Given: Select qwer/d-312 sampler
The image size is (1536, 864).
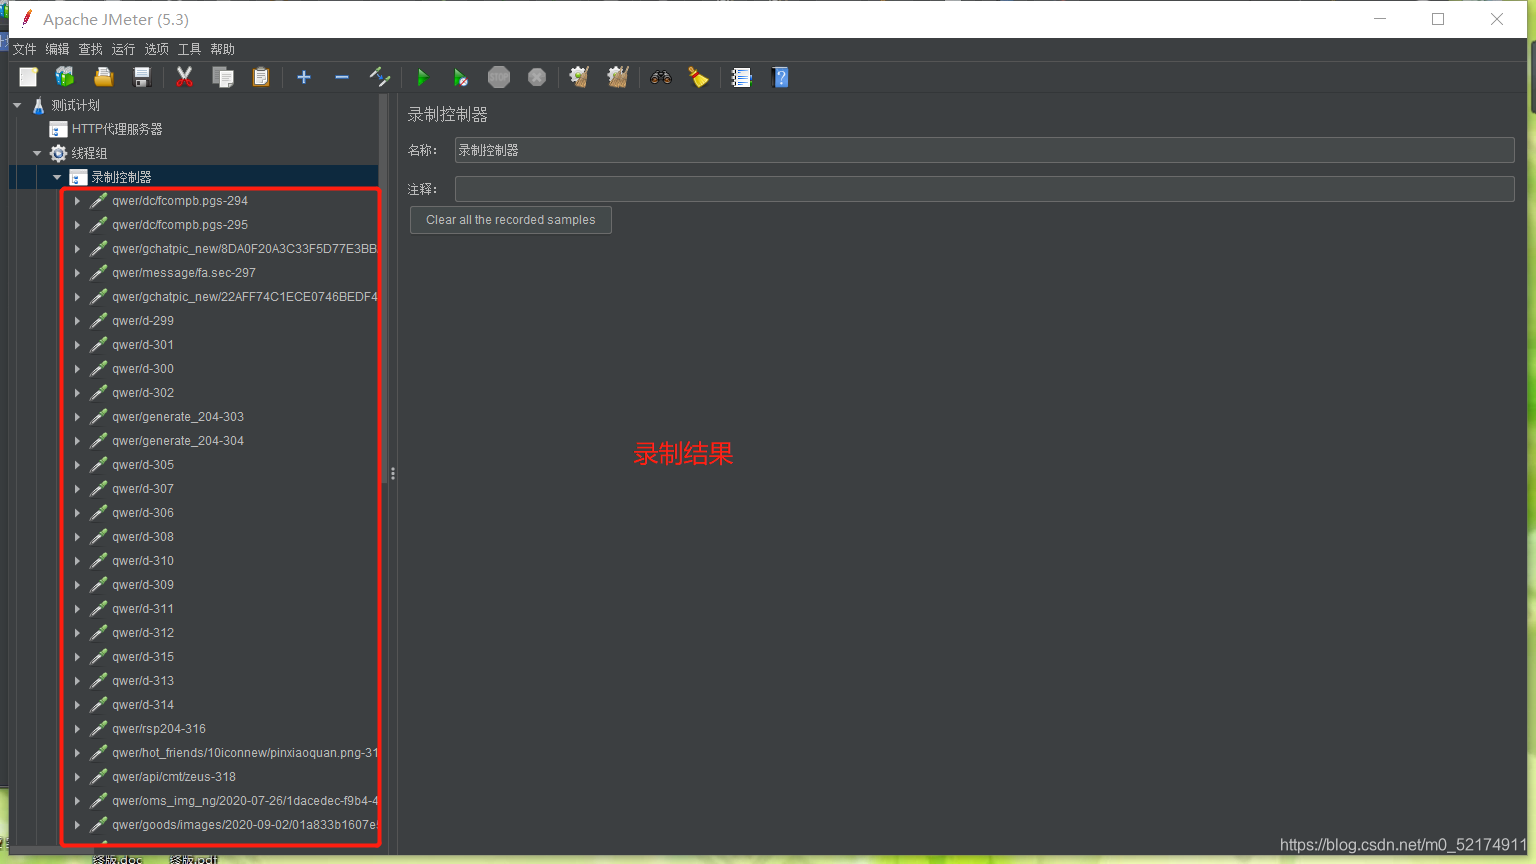Looking at the screenshot, I should point(143,633).
